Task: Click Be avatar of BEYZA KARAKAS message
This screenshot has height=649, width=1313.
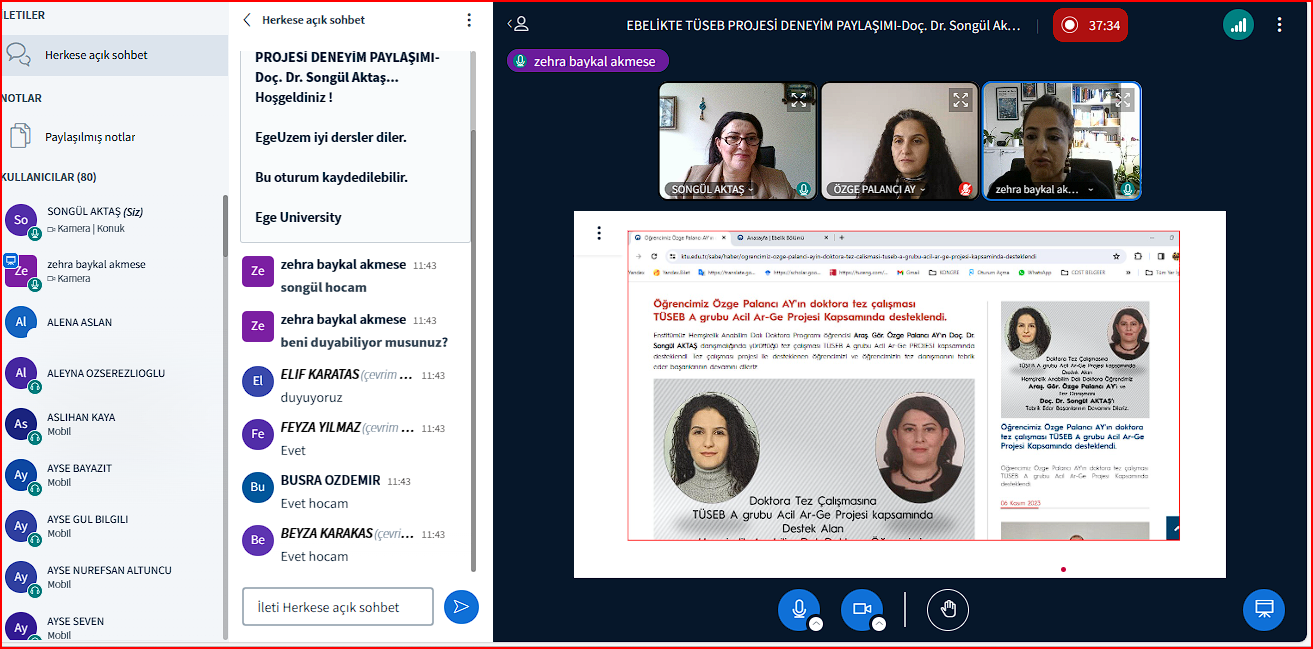Action: tap(258, 540)
